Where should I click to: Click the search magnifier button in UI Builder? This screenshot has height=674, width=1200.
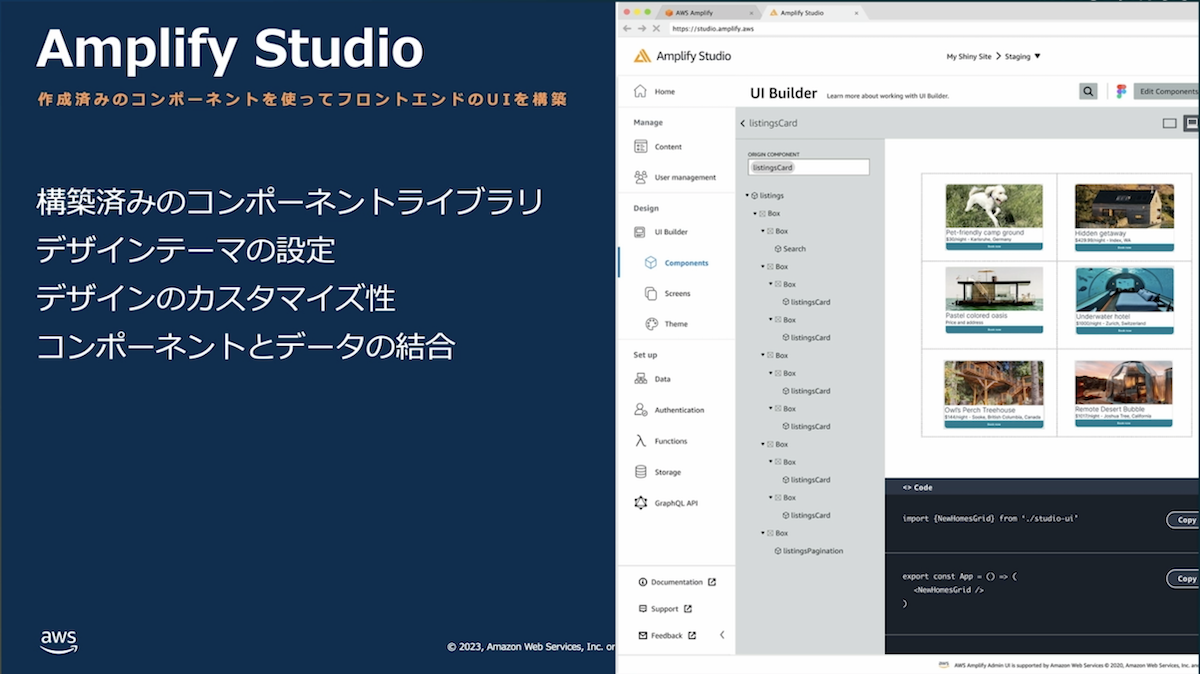(x=1088, y=91)
